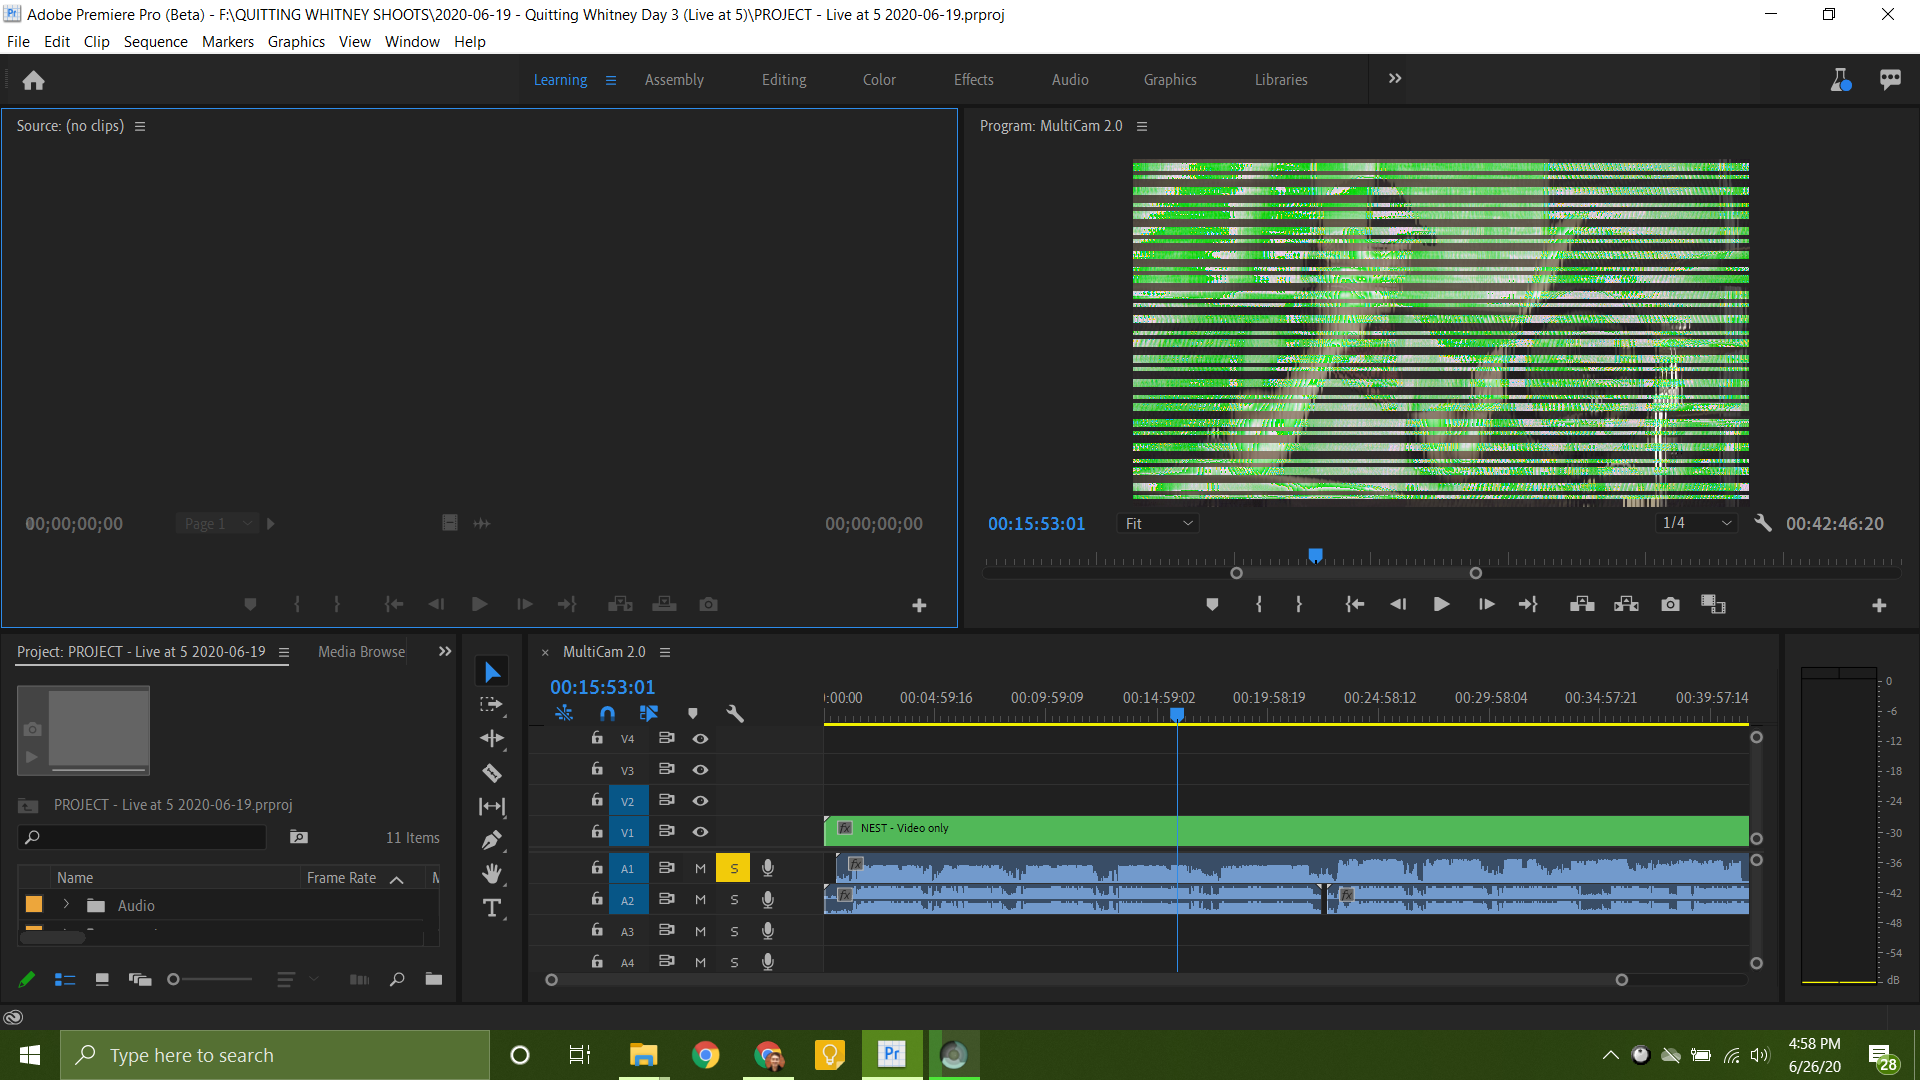Open the Sequence menu
The height and width of the screenshot is (1080, 1920).
[x=155, y=41]
